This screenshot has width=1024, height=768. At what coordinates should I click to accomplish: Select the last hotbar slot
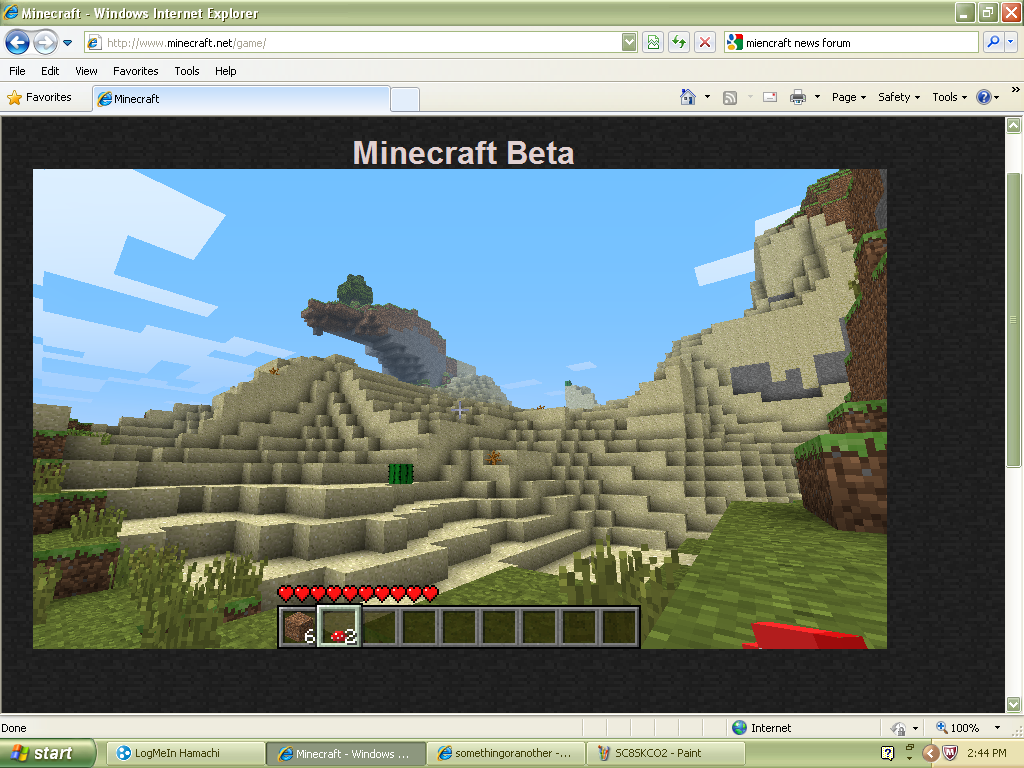click(619, 626)
